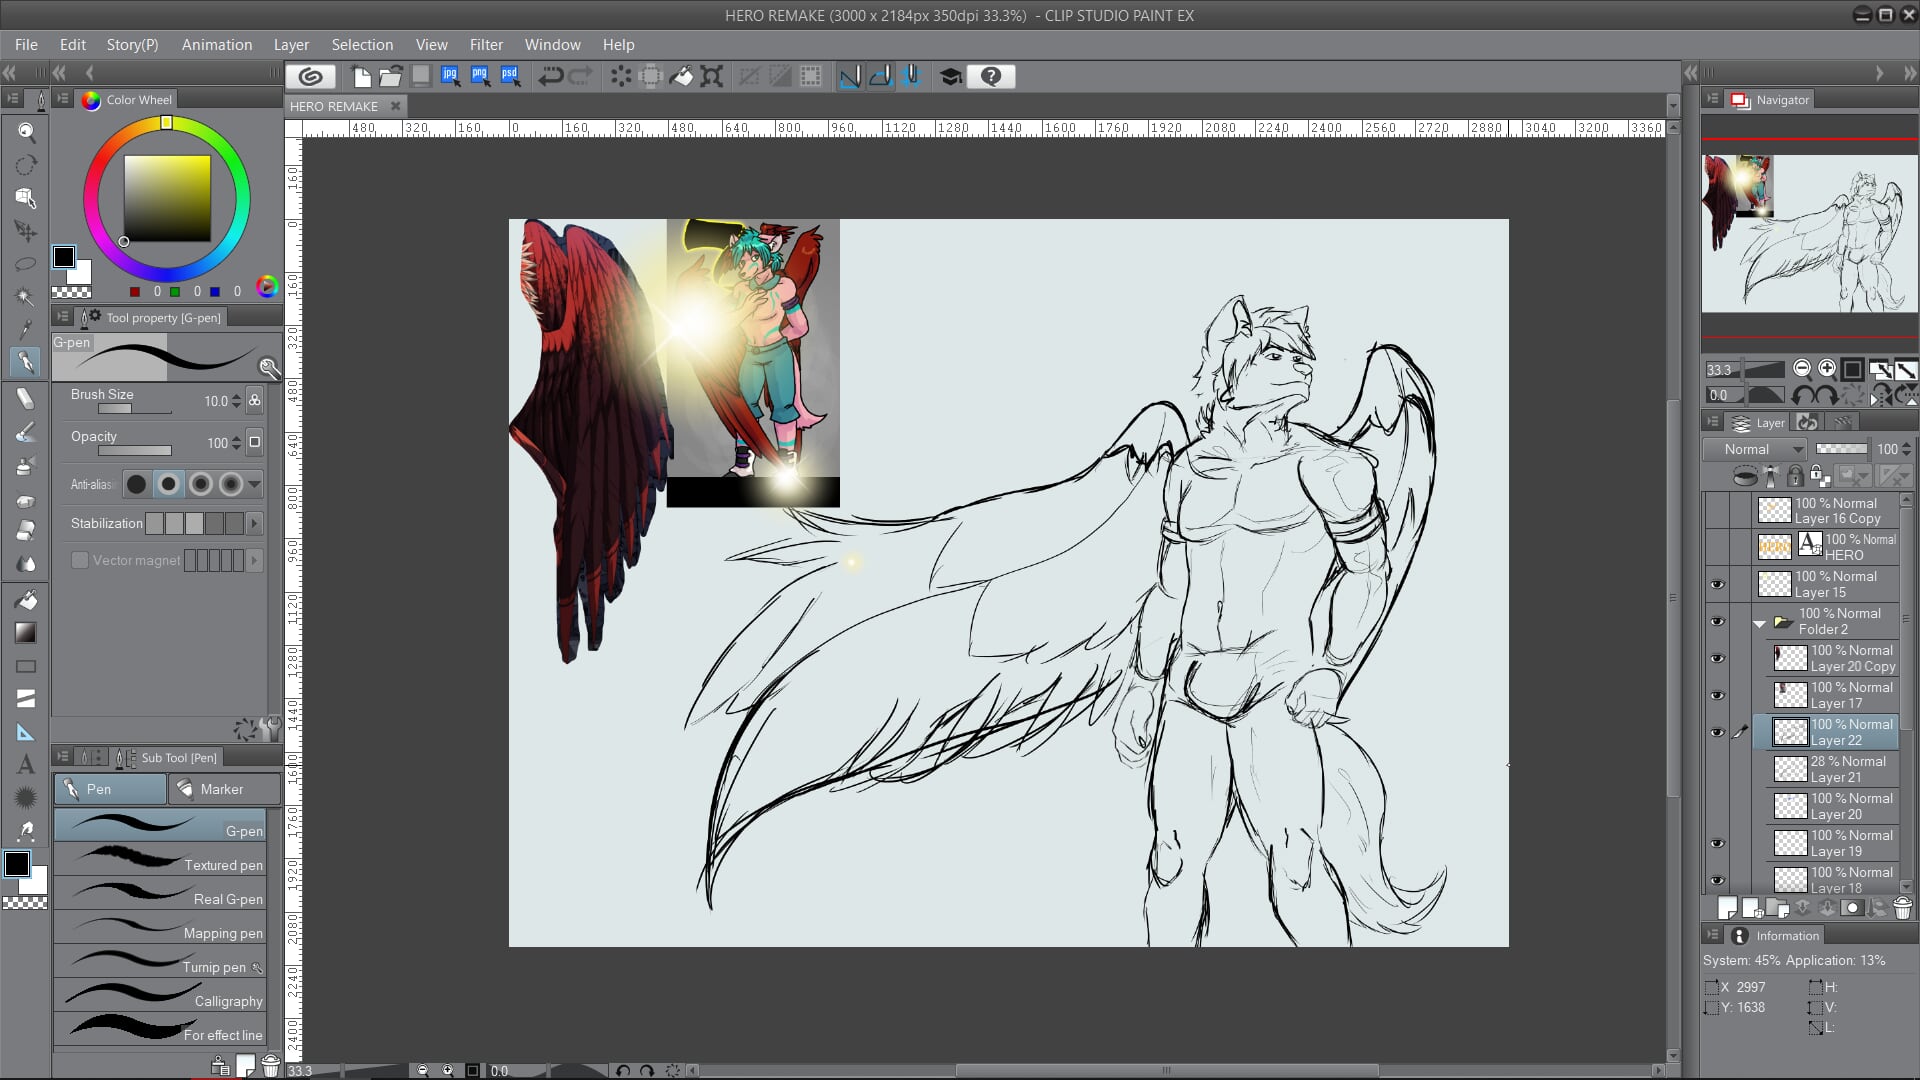
Task: Delete layer with trash icon
Action: click(1902, 908)
